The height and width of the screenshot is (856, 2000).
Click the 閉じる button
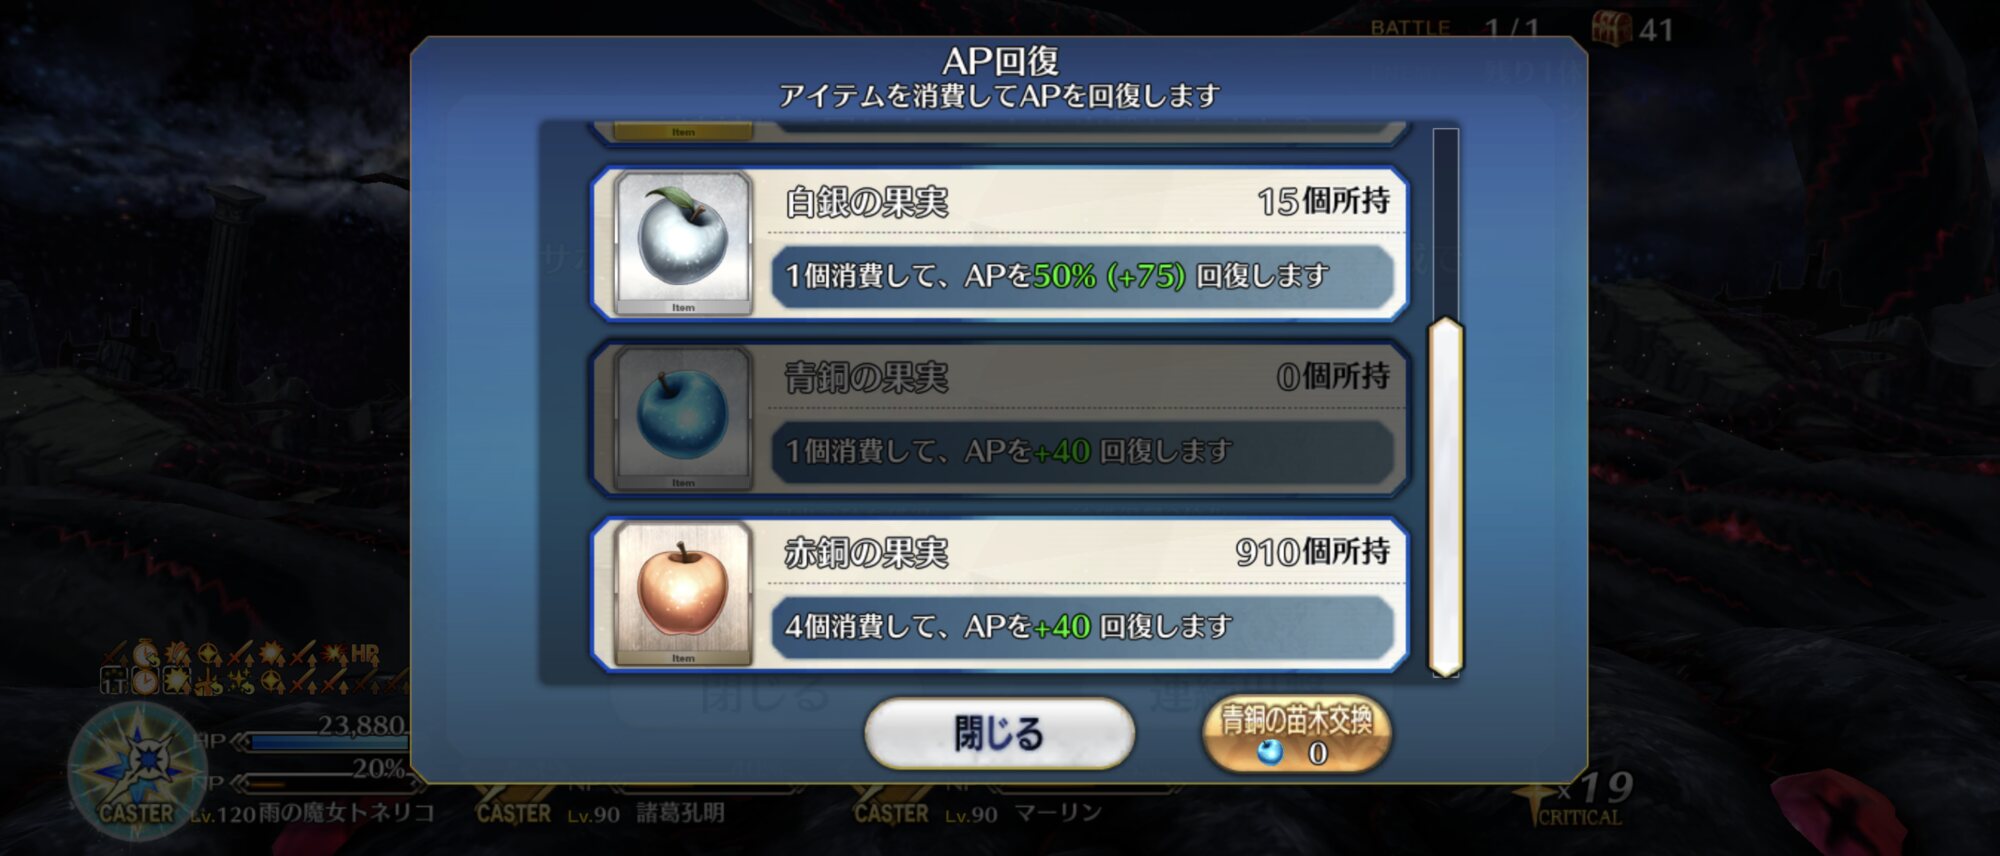point(999,733)
